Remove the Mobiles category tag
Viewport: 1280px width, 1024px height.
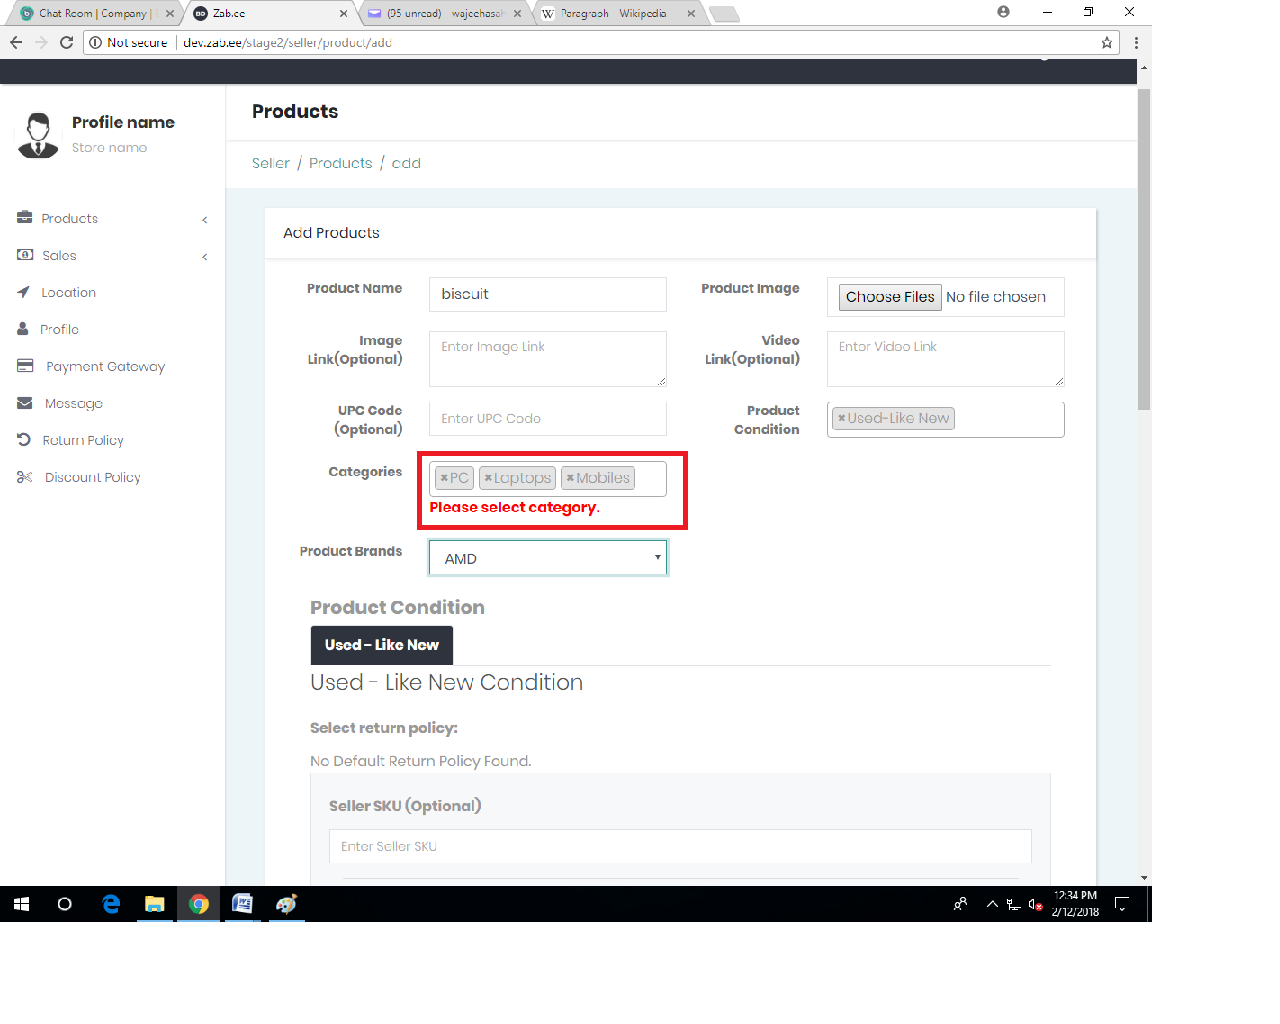coord(570,478)
